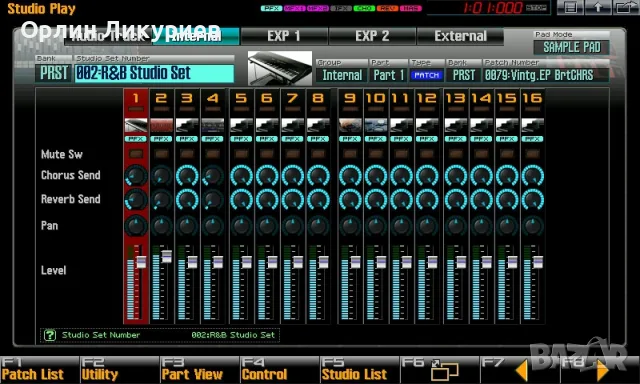Image resolution: width=640 pixels, height=384 pixels.
Task: Click the red tempo time display
Action: coord(493,8)
